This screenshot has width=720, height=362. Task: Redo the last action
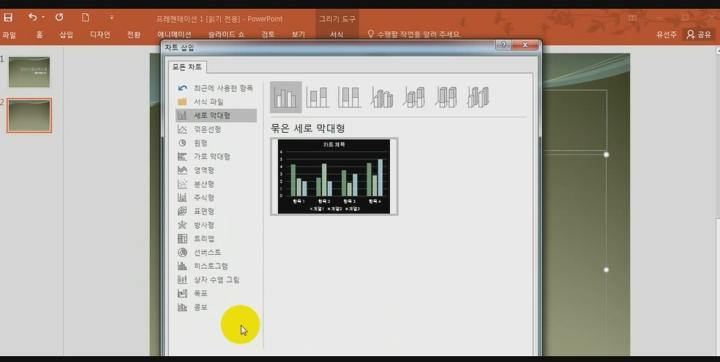[59, 17]
